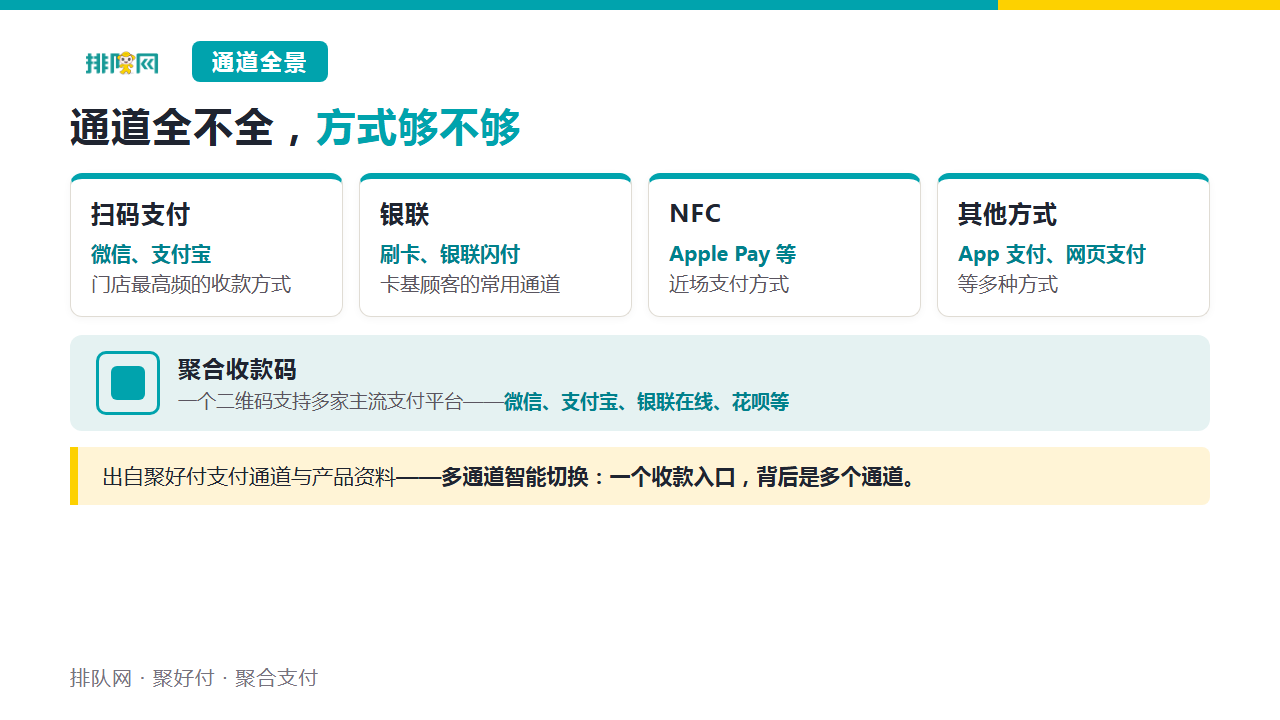Click the footer 排队网 · 聚好付 · 聚合支付
The width and height of the screenshot is (1280, 720).
coord(194,678)
